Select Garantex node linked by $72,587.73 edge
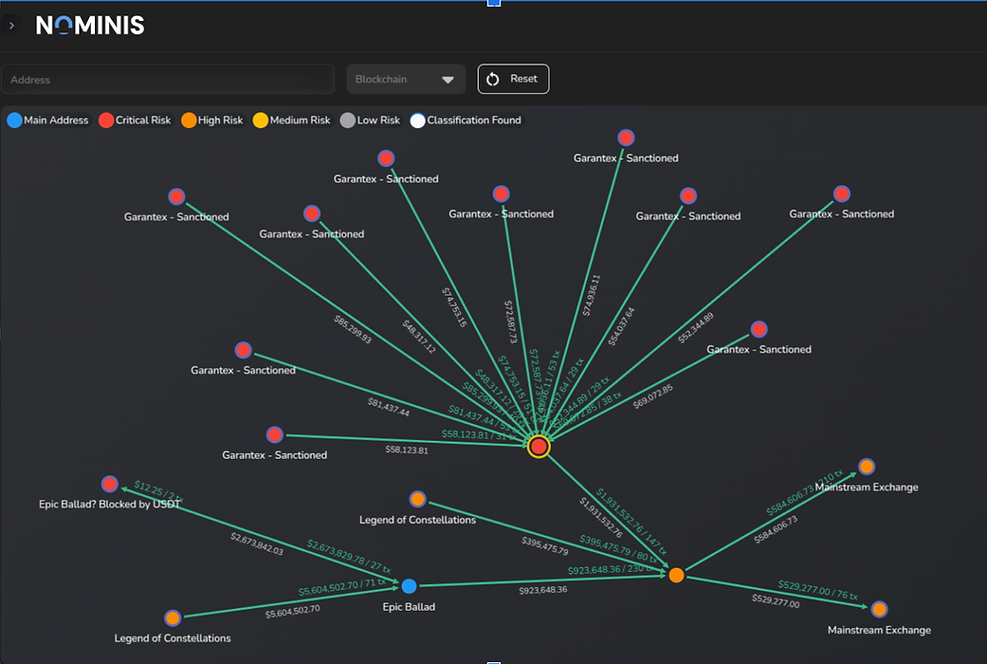Viewport: 987px width, 664px height. click(501, 194)
